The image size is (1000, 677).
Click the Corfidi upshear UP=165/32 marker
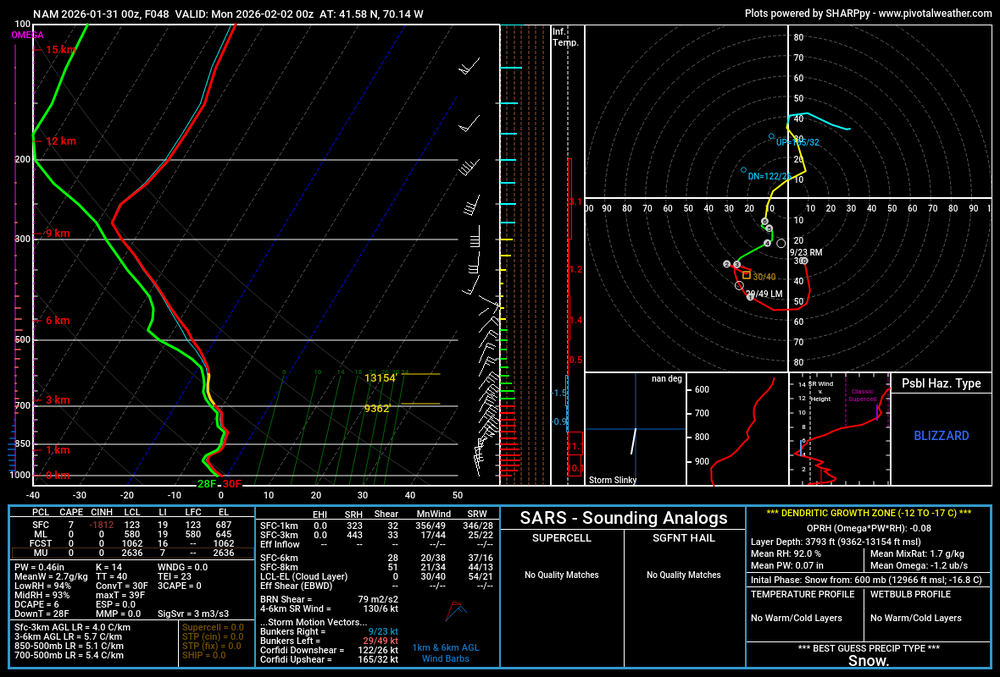click(772, 137)
